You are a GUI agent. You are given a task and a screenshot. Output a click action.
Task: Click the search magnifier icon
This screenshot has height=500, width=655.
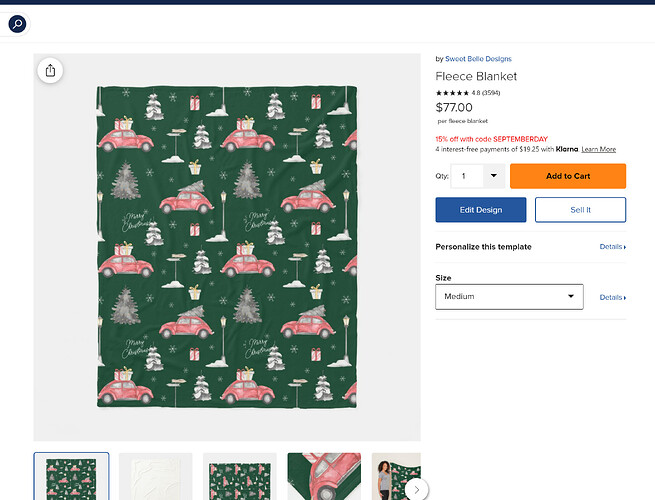[x=17, y=24]
